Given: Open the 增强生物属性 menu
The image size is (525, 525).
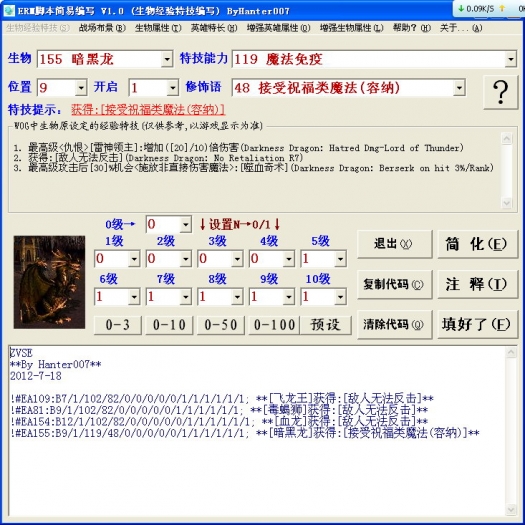Looking at the screenshot, I should coord(351,28).
